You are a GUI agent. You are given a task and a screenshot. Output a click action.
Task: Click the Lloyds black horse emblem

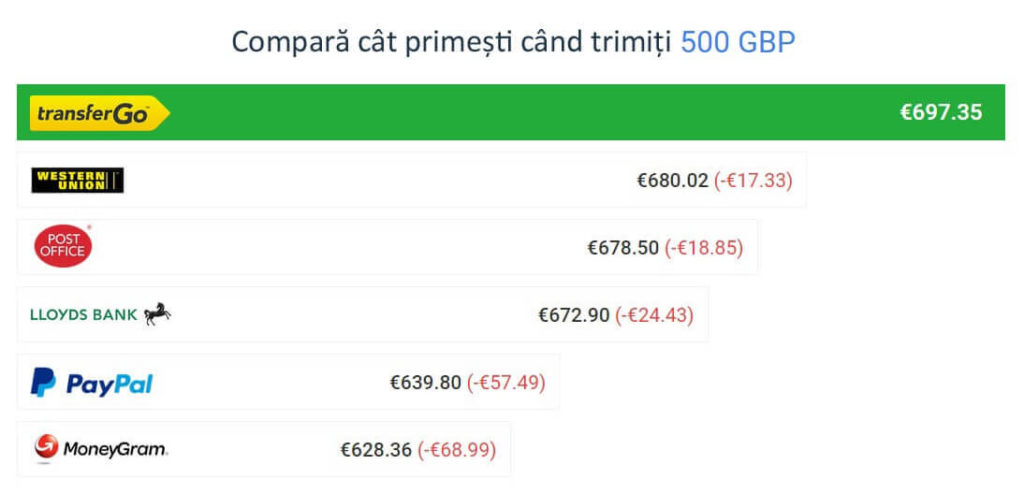(157, 314)
